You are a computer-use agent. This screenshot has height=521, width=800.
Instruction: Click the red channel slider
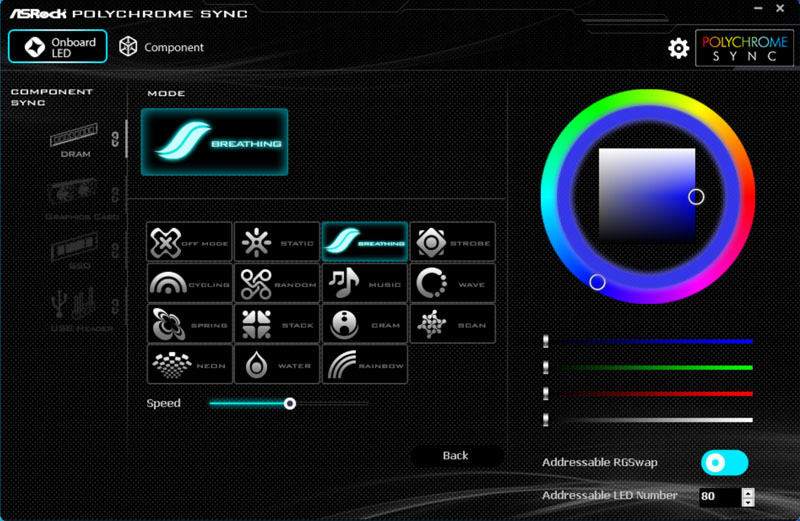click(649, 393)
